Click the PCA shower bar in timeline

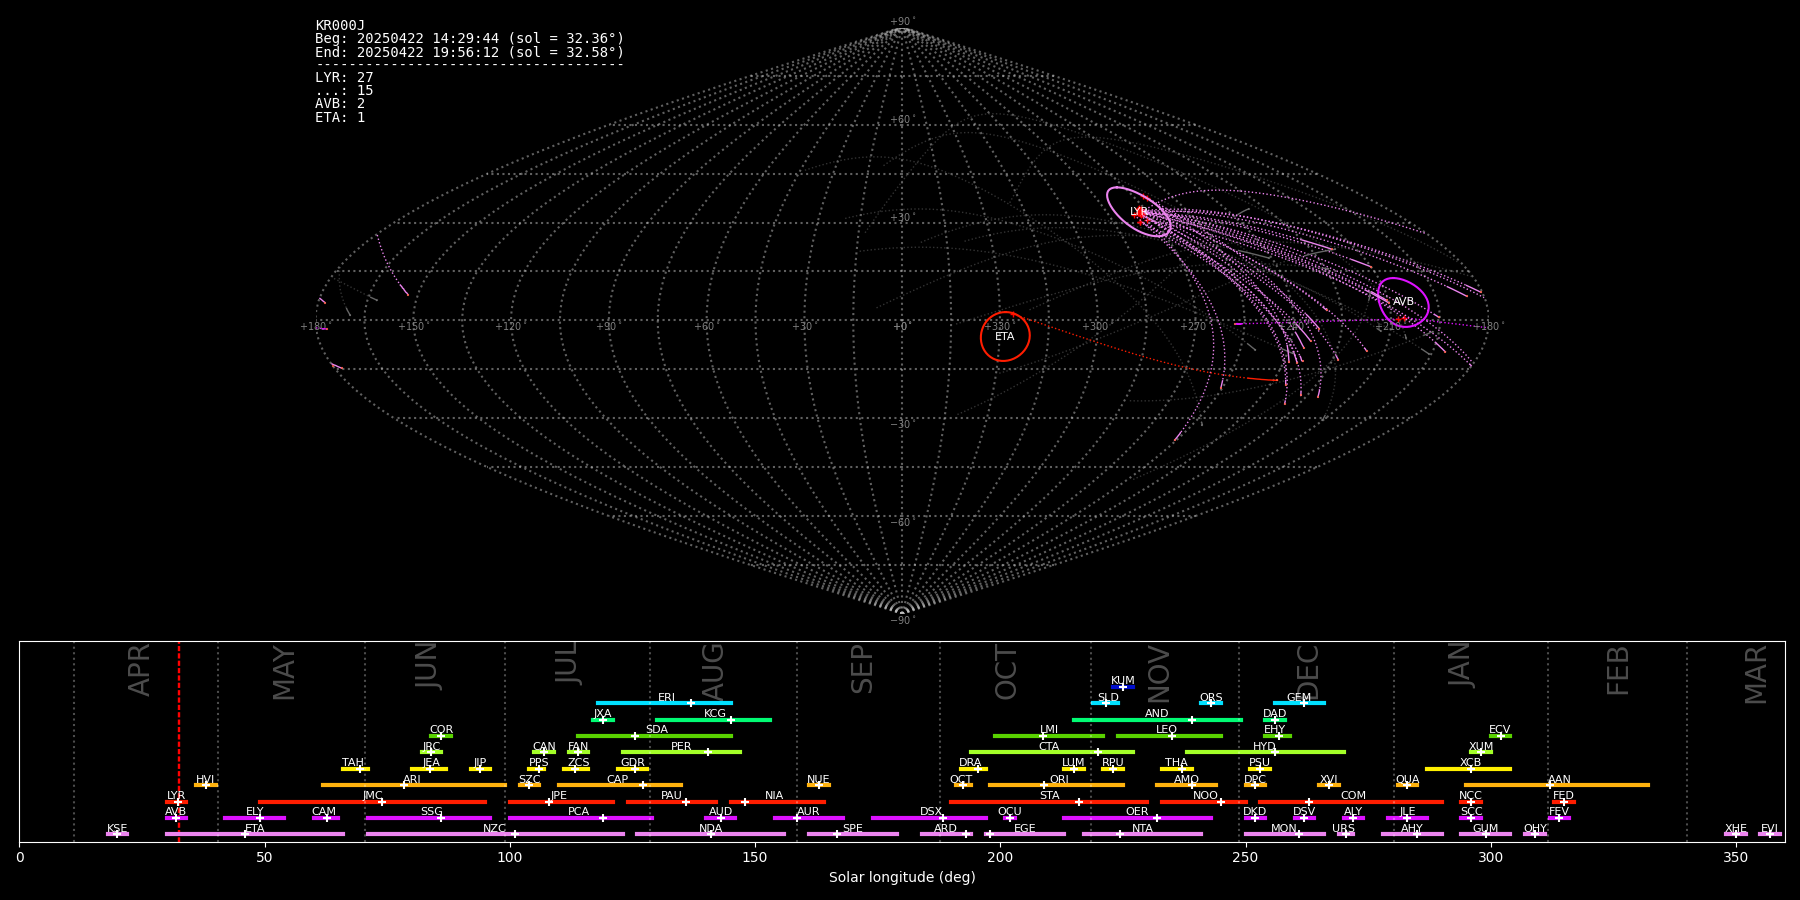click(580, 818)
